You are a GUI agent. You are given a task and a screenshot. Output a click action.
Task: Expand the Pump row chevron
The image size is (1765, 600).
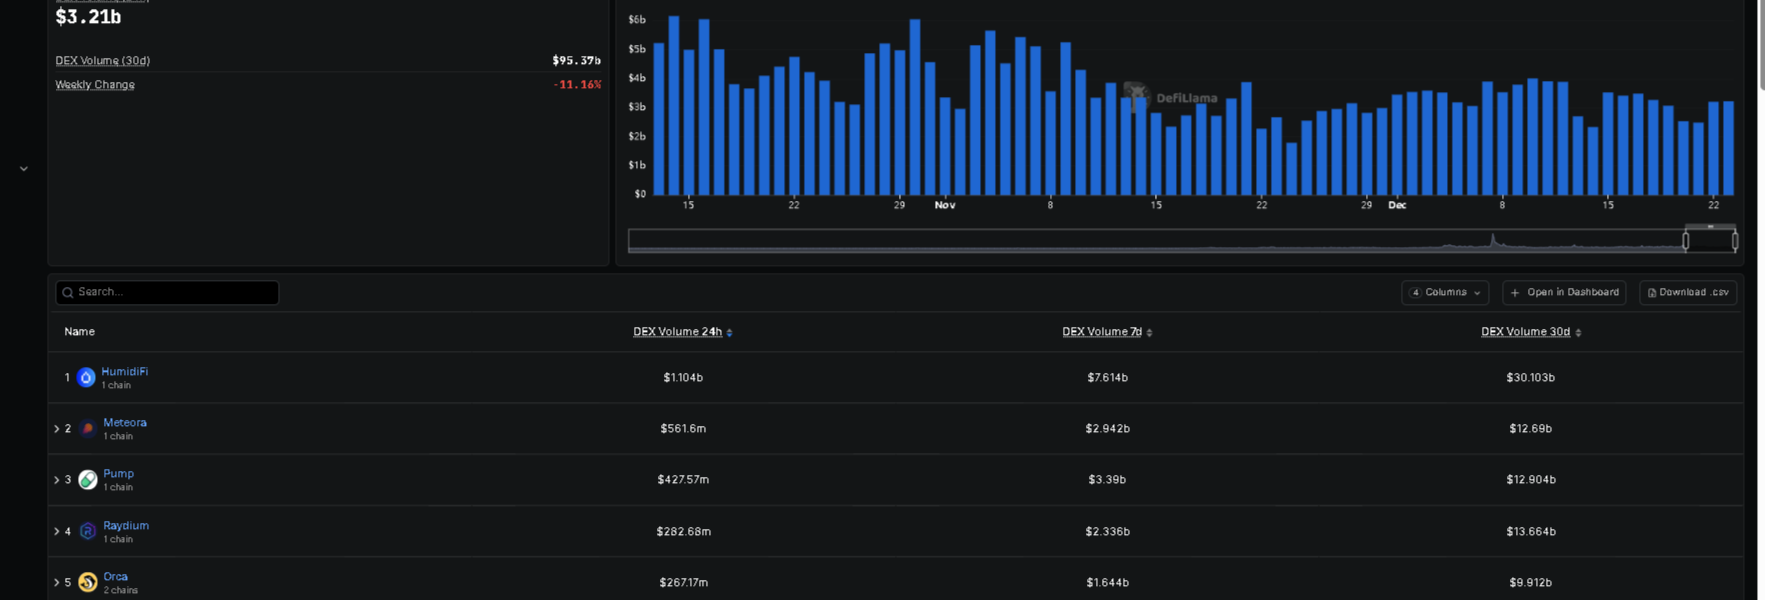click(57, 480)
